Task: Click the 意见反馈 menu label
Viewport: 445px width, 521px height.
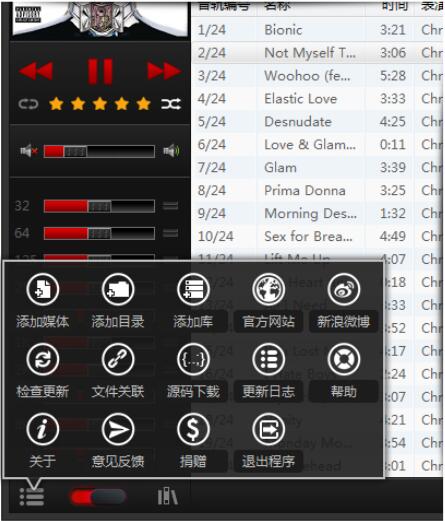Action: point(118,461)
